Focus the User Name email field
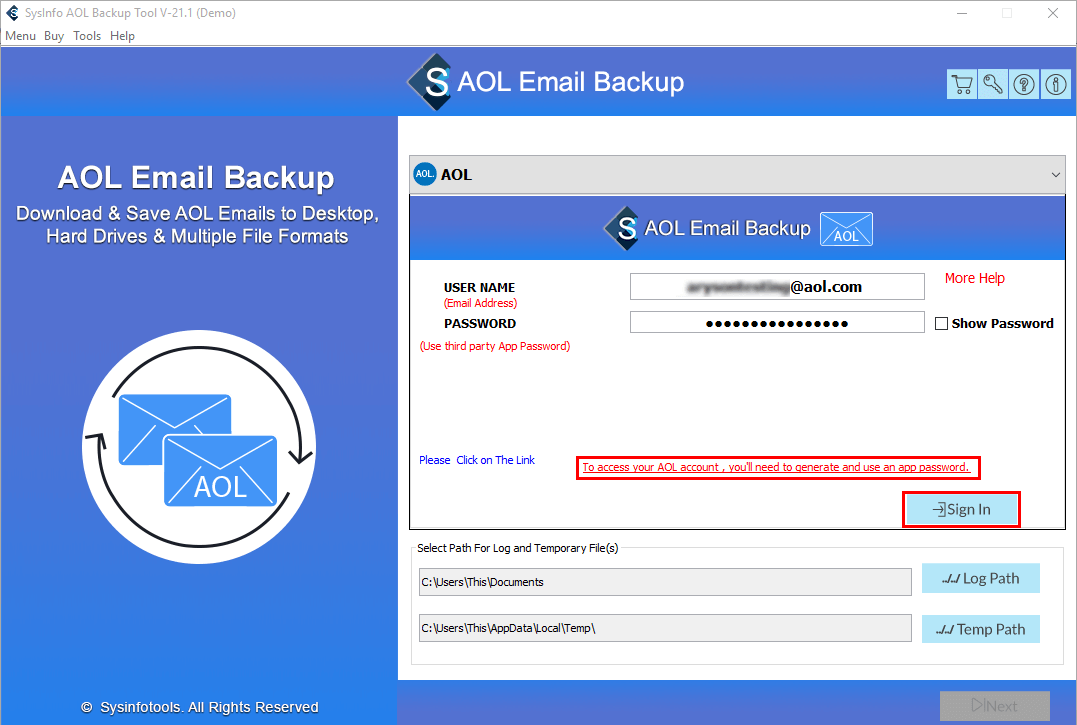Image resolution: width=1077 pixels, height=725 pixels. 777,287
